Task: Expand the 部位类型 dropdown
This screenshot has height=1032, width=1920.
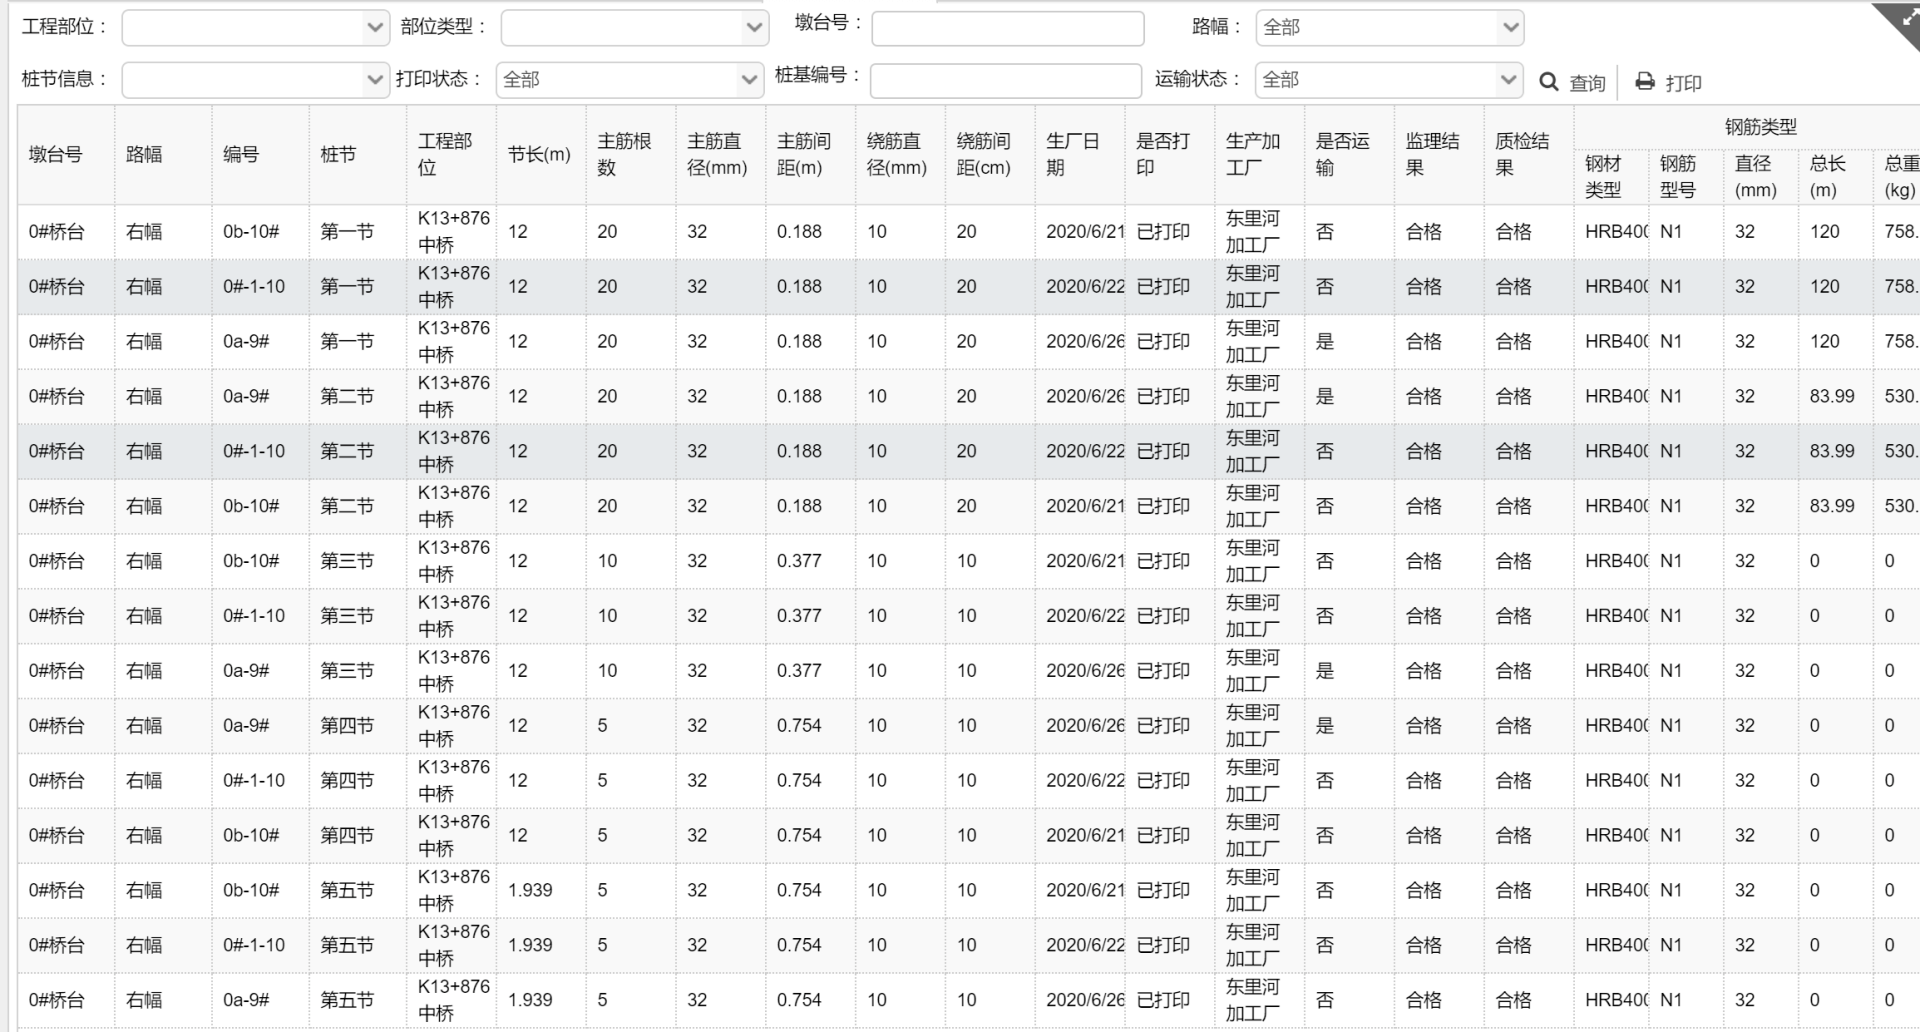Action: pyautogui.click(x=634, y=28)
